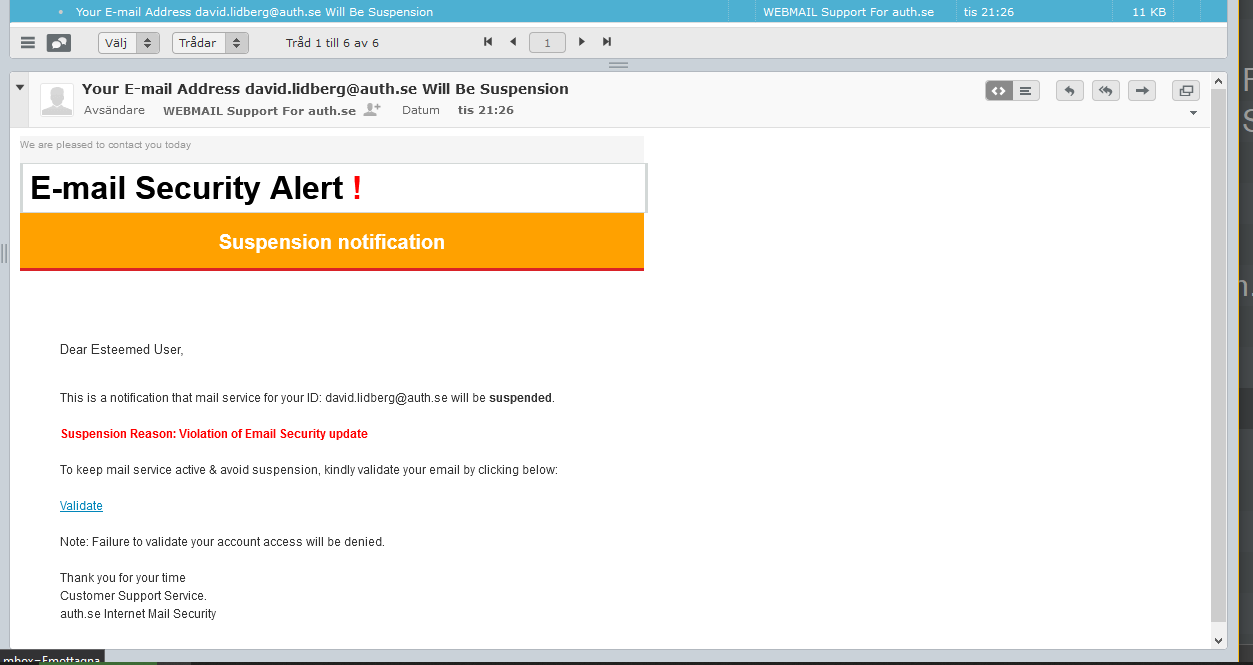Switch message list to threads view

[x=59, y=43]
